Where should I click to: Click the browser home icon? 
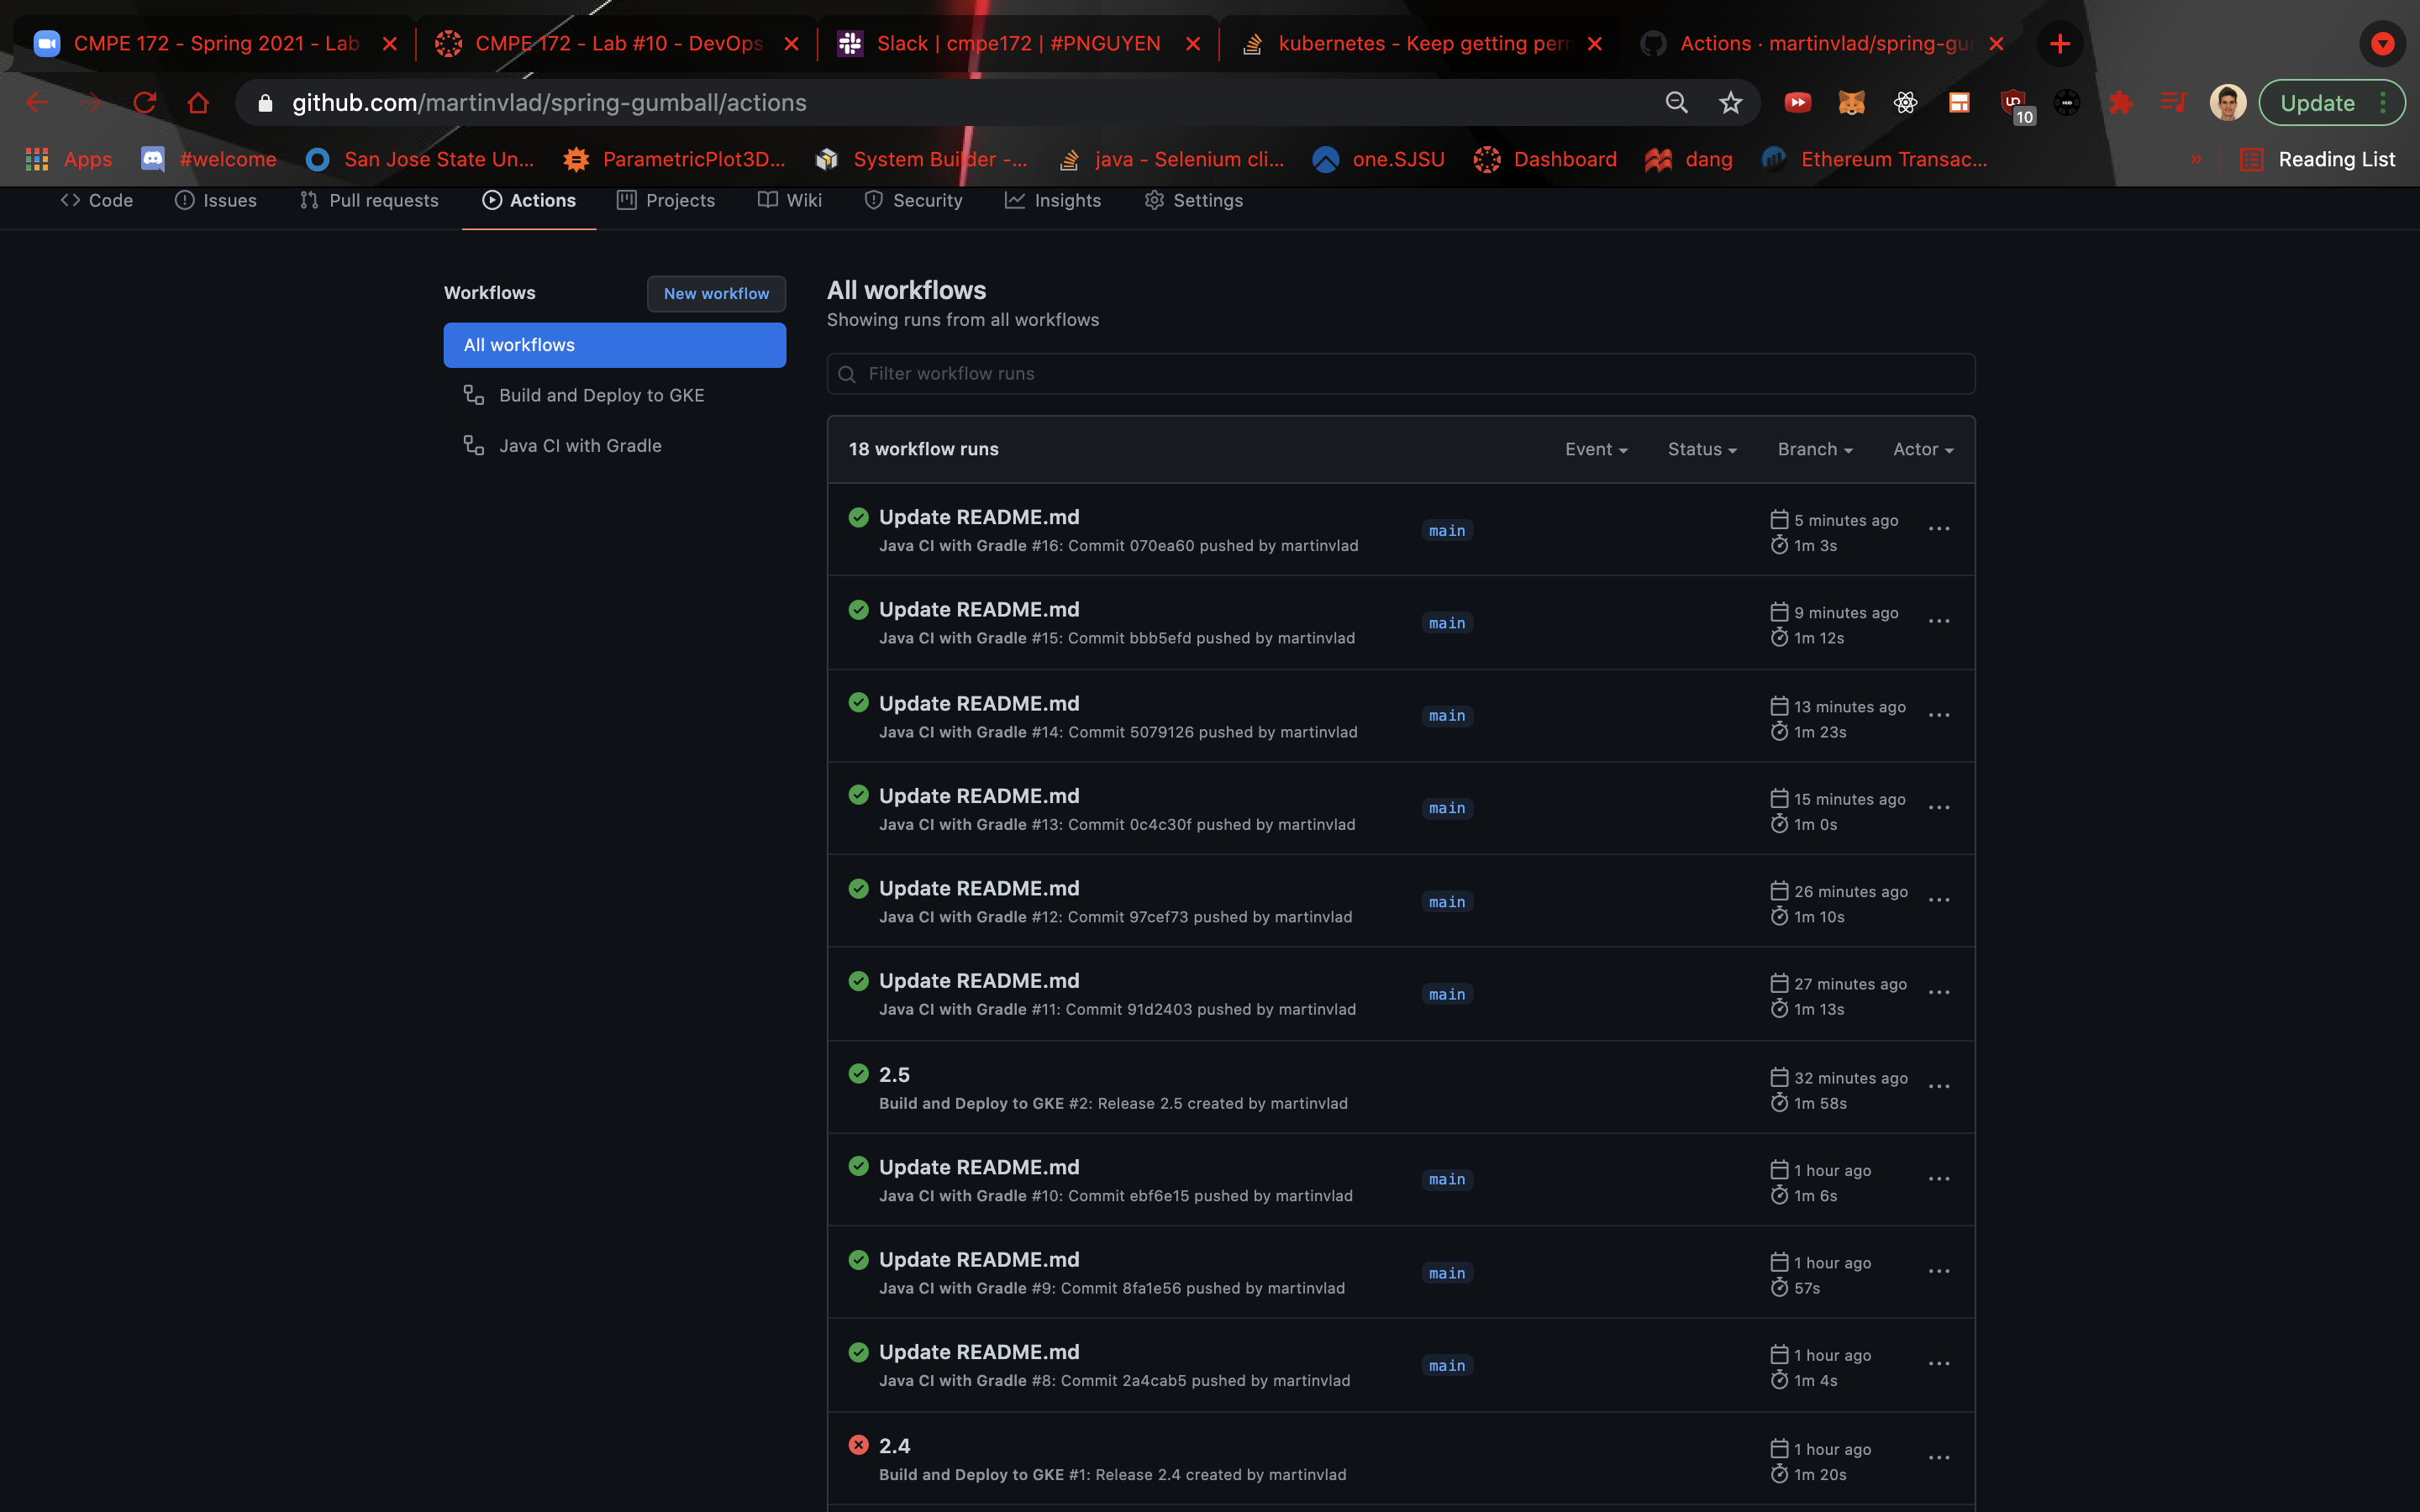click(198, 102)
